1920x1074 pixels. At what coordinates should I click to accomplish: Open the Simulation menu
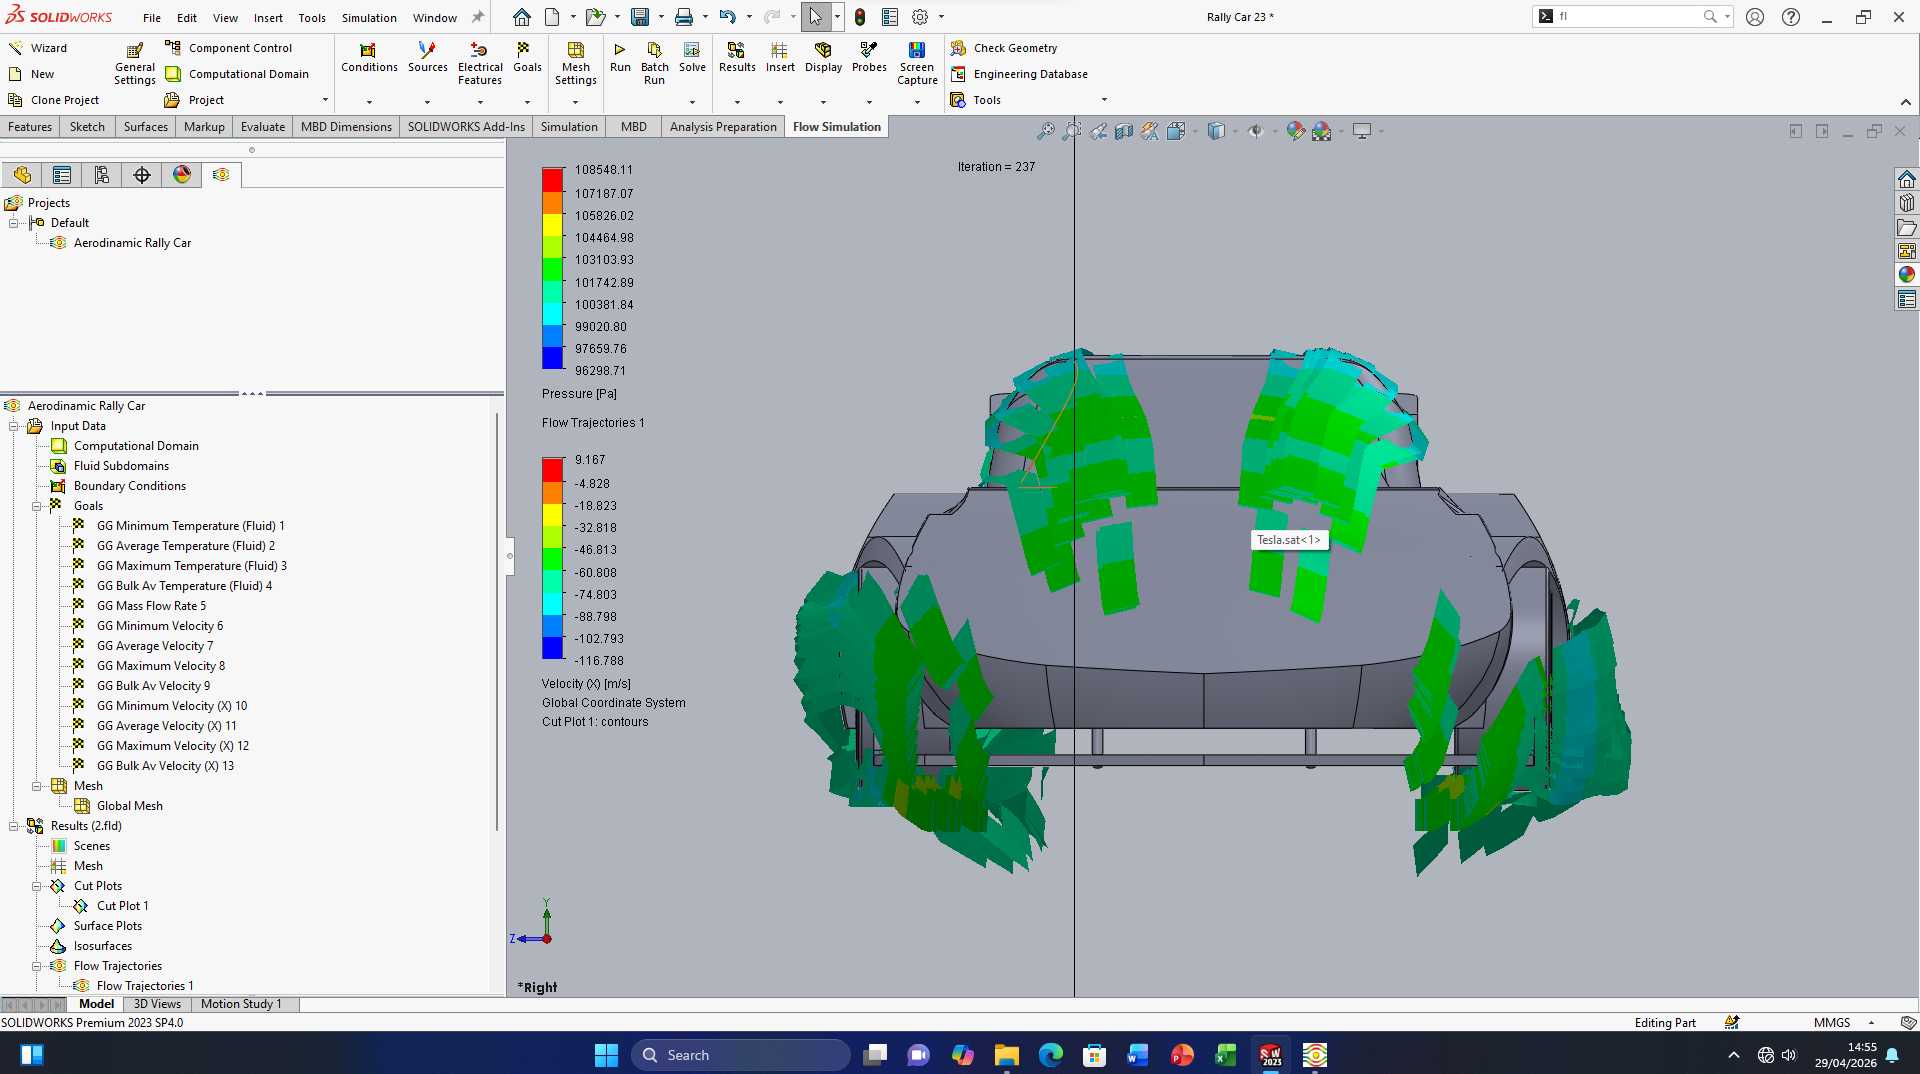[x=369, y=18]
